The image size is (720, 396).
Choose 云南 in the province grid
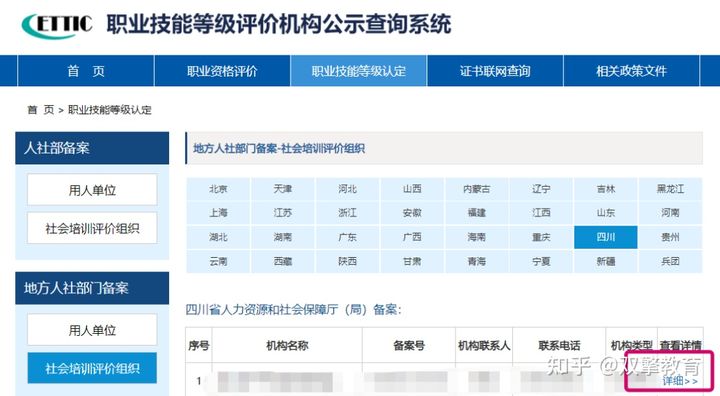218,261
